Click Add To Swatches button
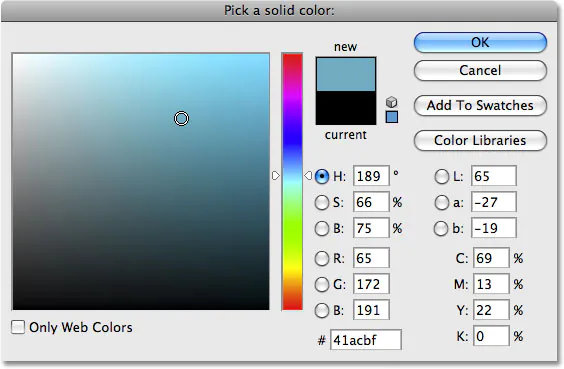This screenshot has width=564, height=369. (x=480, y=105)
